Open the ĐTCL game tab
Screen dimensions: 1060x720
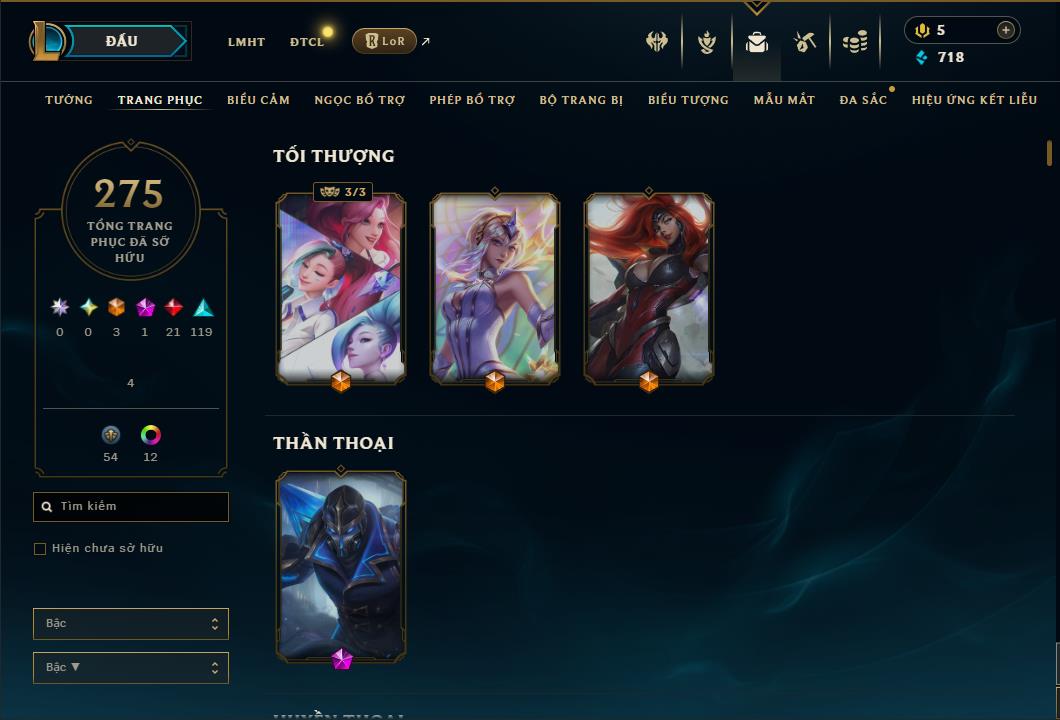(x=307, y=42)
